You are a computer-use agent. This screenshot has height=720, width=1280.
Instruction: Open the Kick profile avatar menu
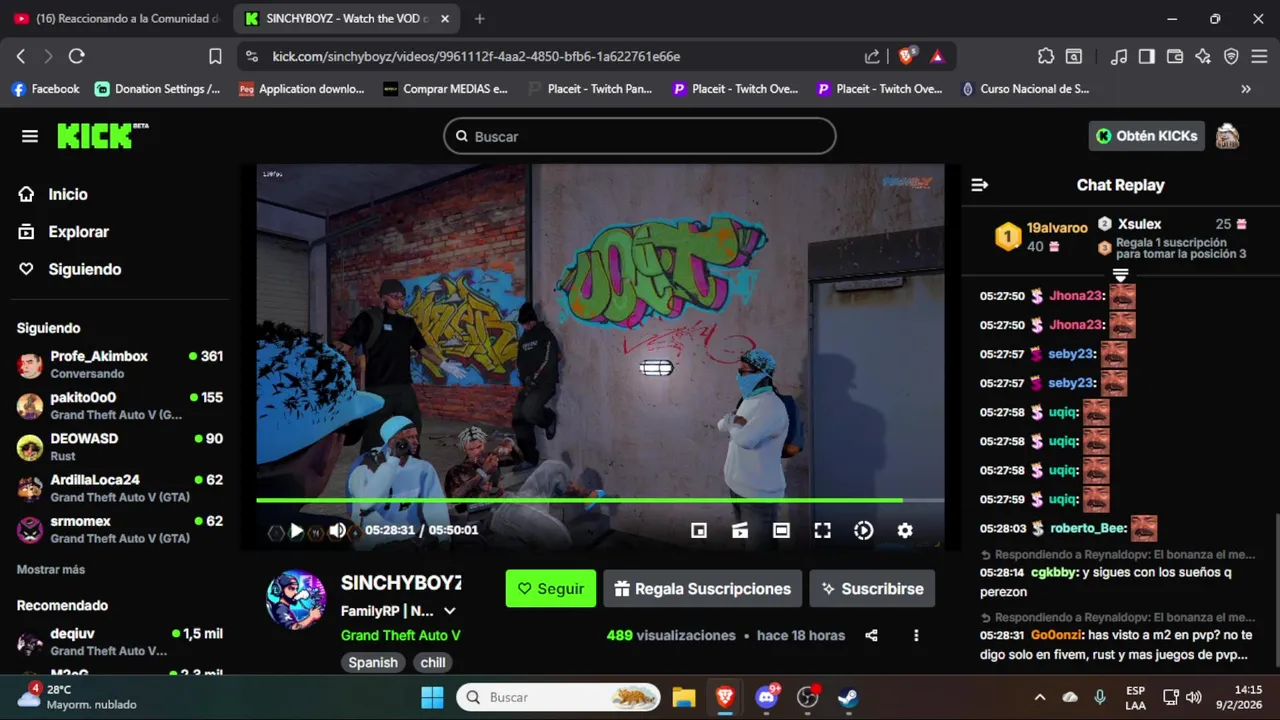coord(1227,136)
